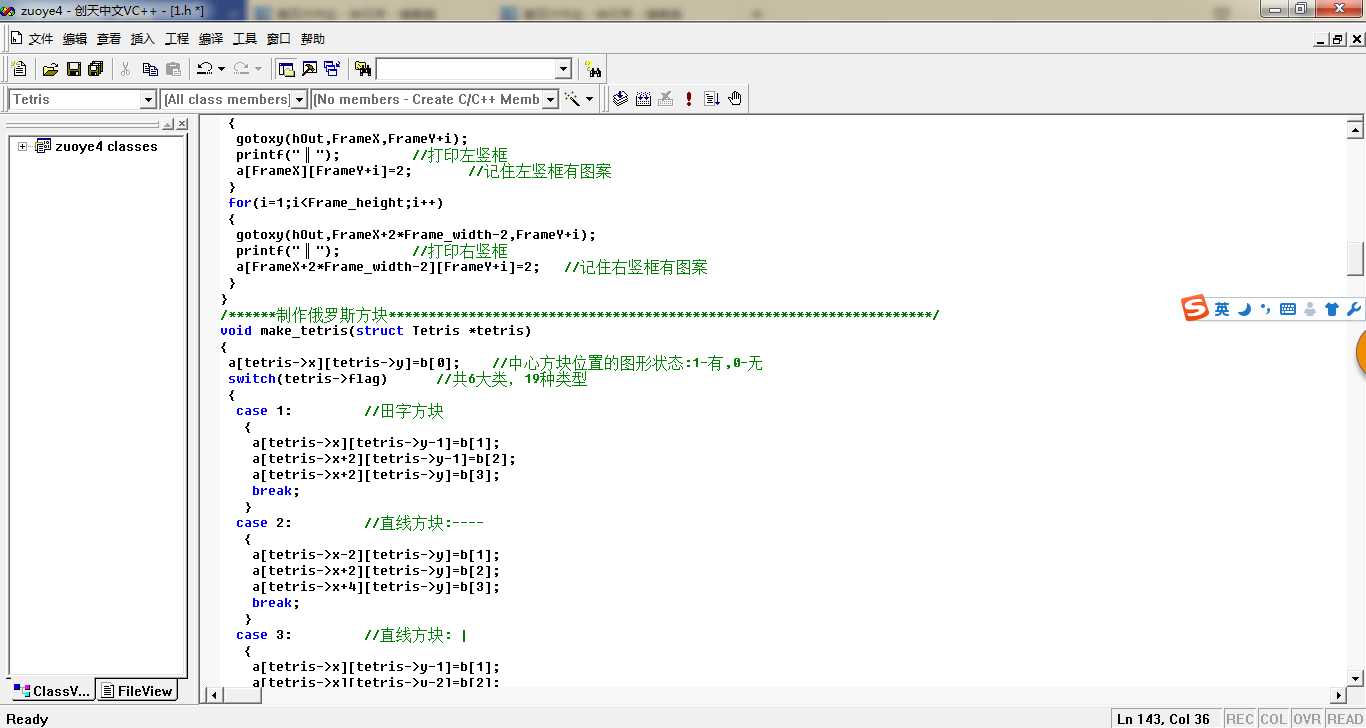Click the Go debug run icon
Viewport: 1366px width, 728px height.
pos(712,99)
